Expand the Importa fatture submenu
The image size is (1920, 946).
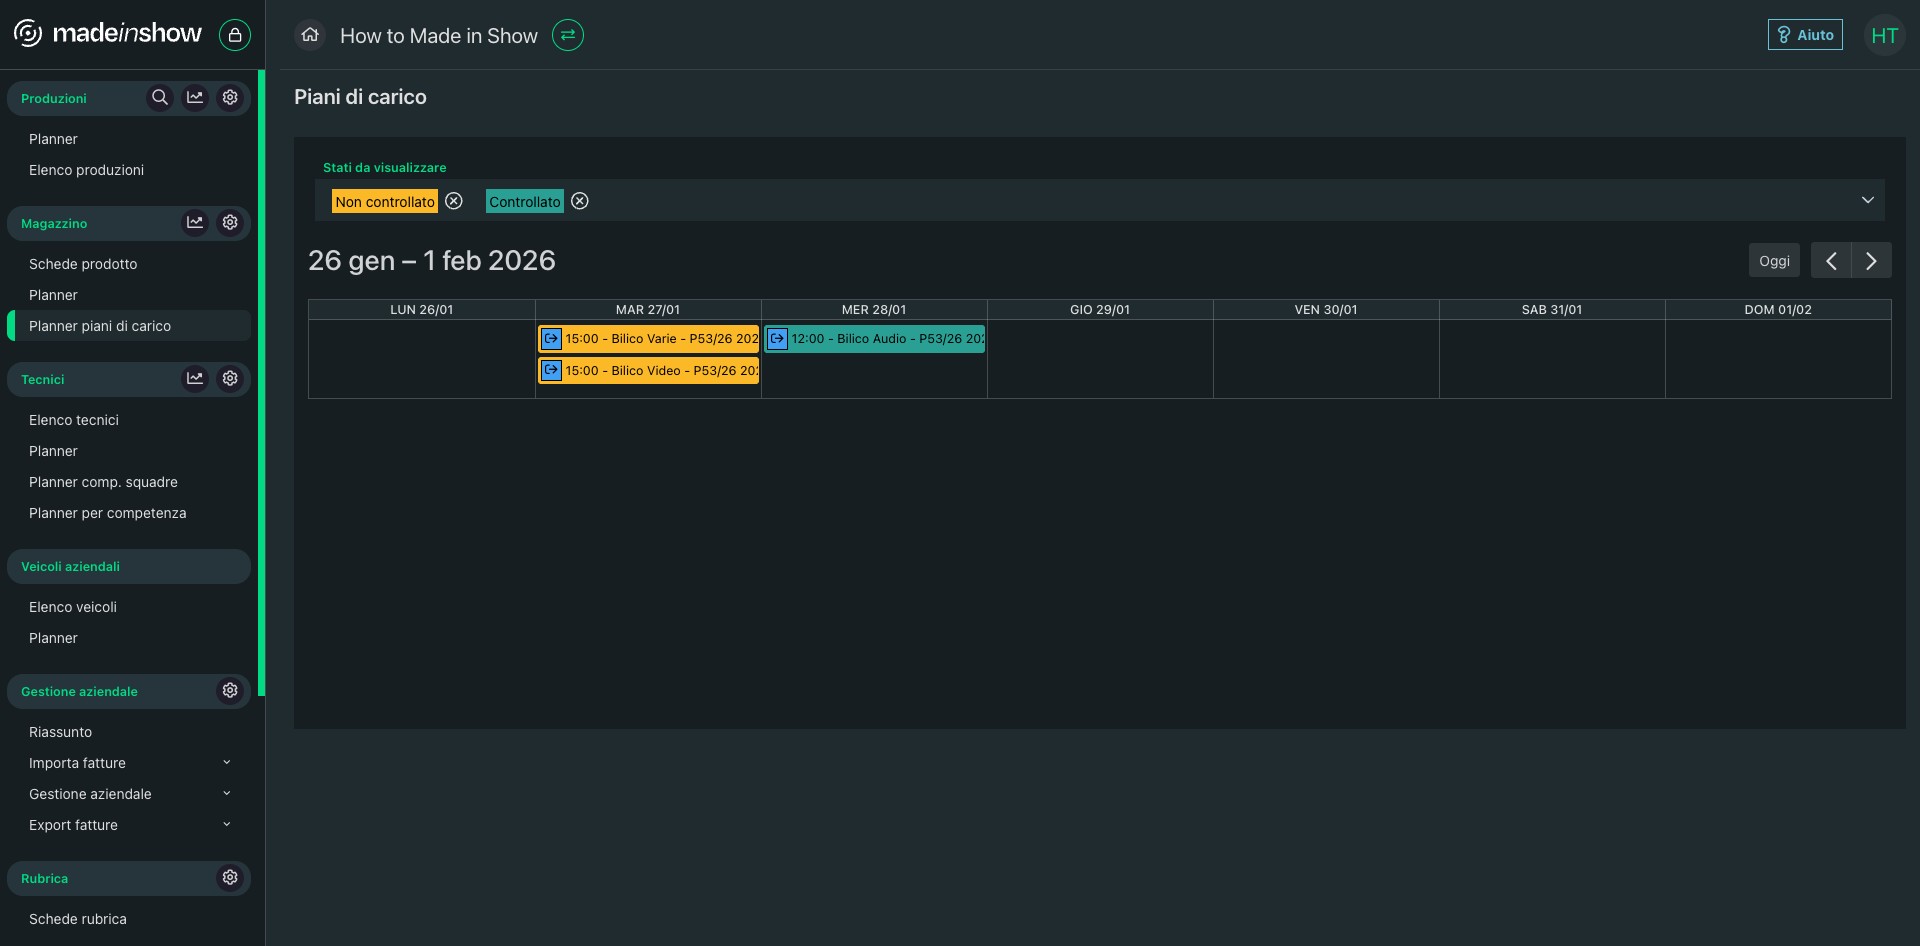[x=226, y=763]
